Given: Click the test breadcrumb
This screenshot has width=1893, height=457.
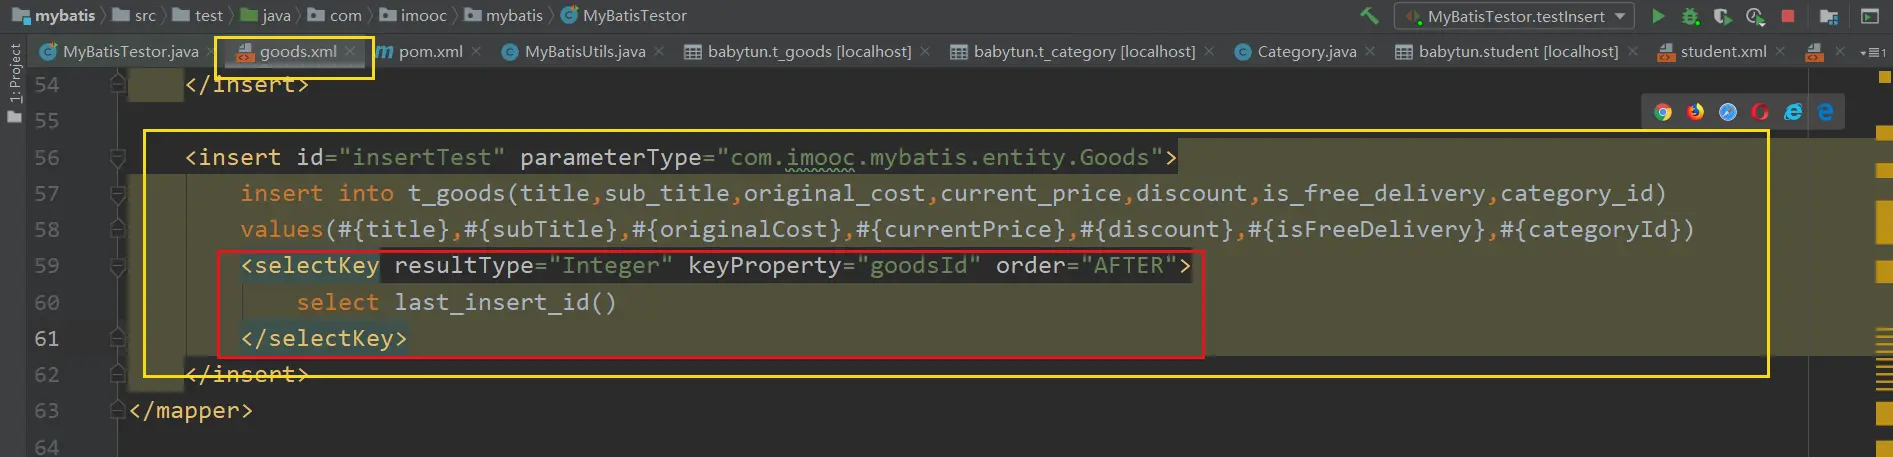Looking at the screenshot, I should click(x=198, y=16).
